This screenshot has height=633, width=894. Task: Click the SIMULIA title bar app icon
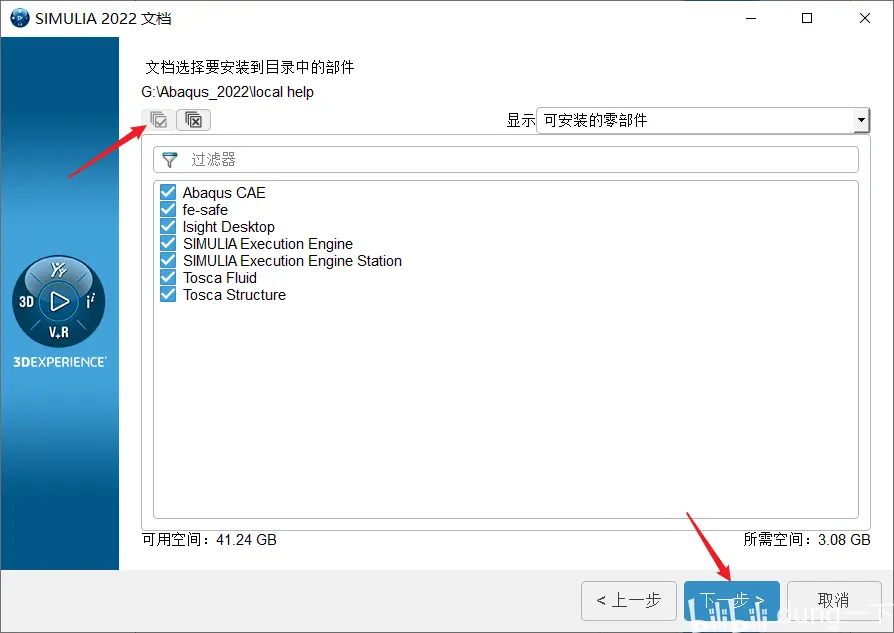click(19, 18)
